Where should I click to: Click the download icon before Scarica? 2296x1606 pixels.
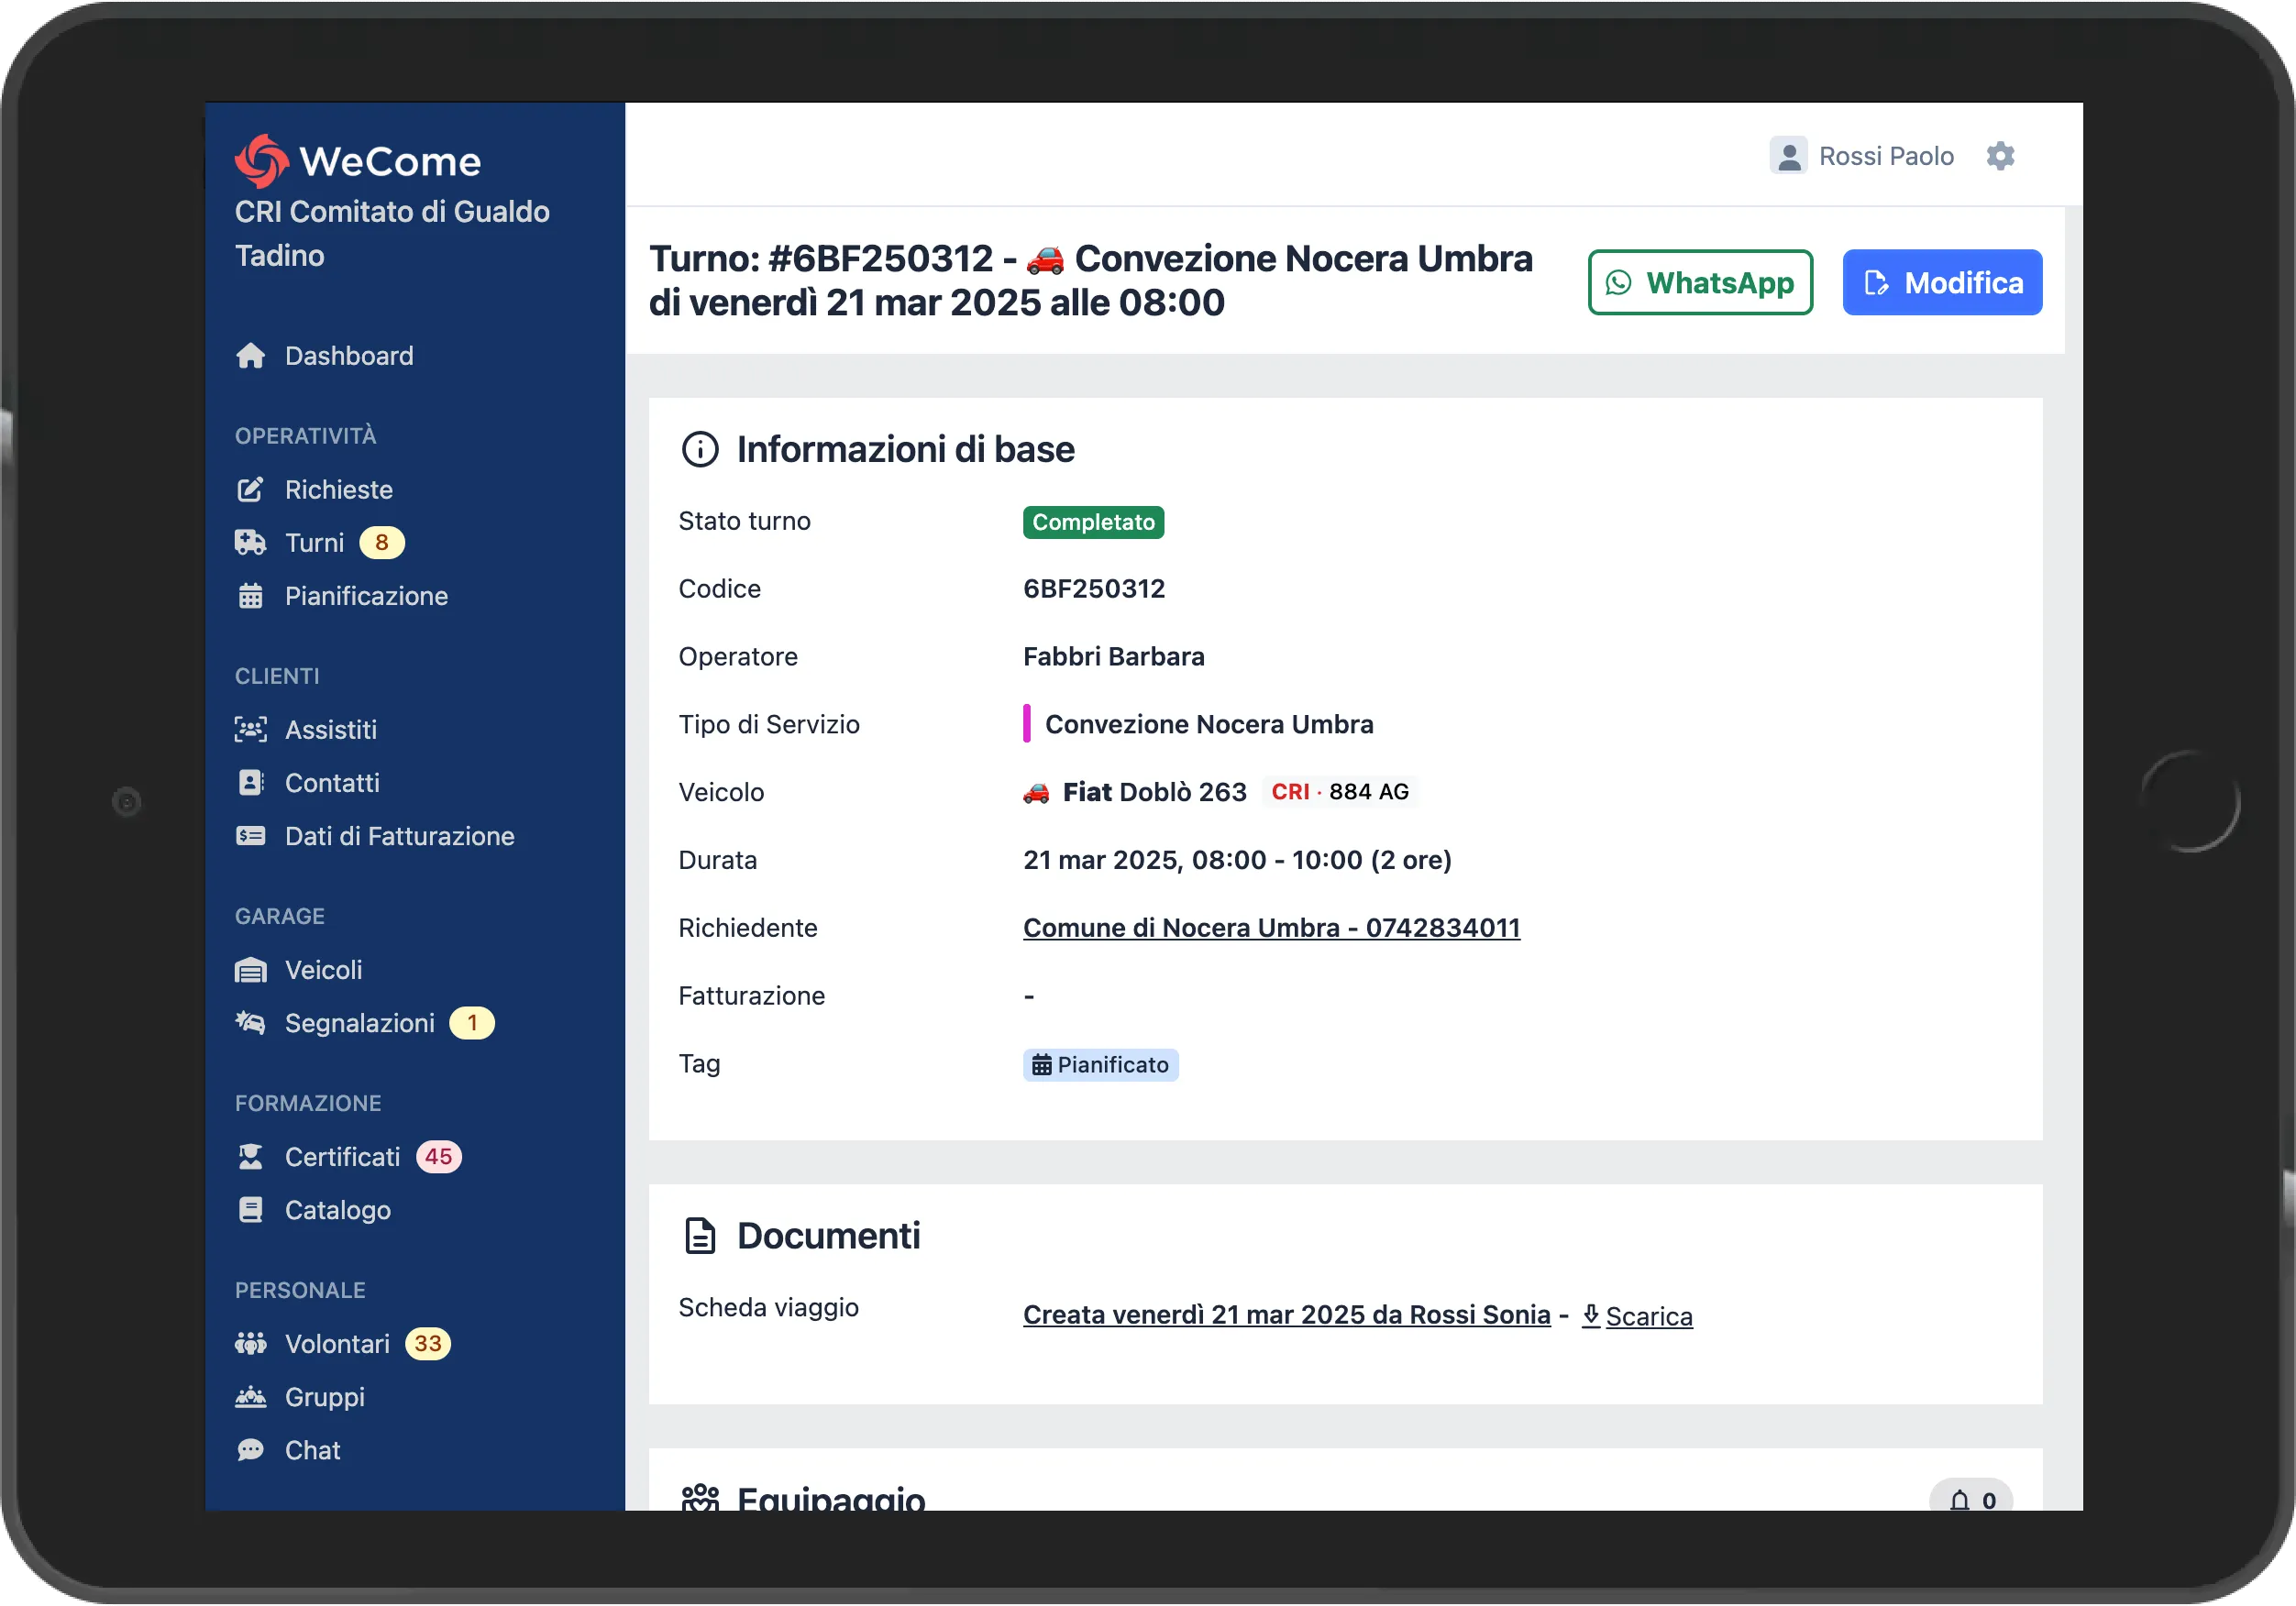[x=1591, y=1316]
